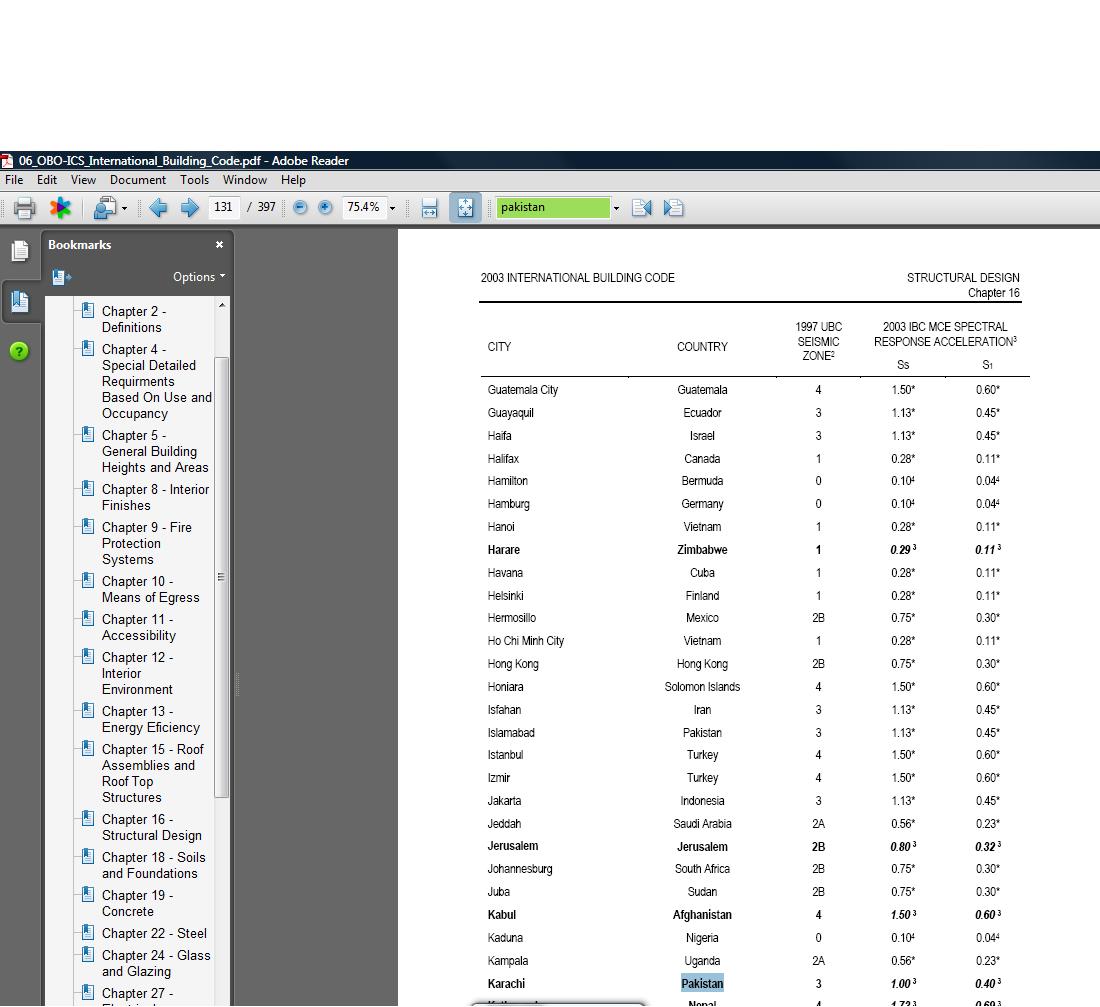Image resolution: width=1100 pixels, height=1007 pixels.
Task: Open the find options dropdown arrow
Action: tap(616, 209)
